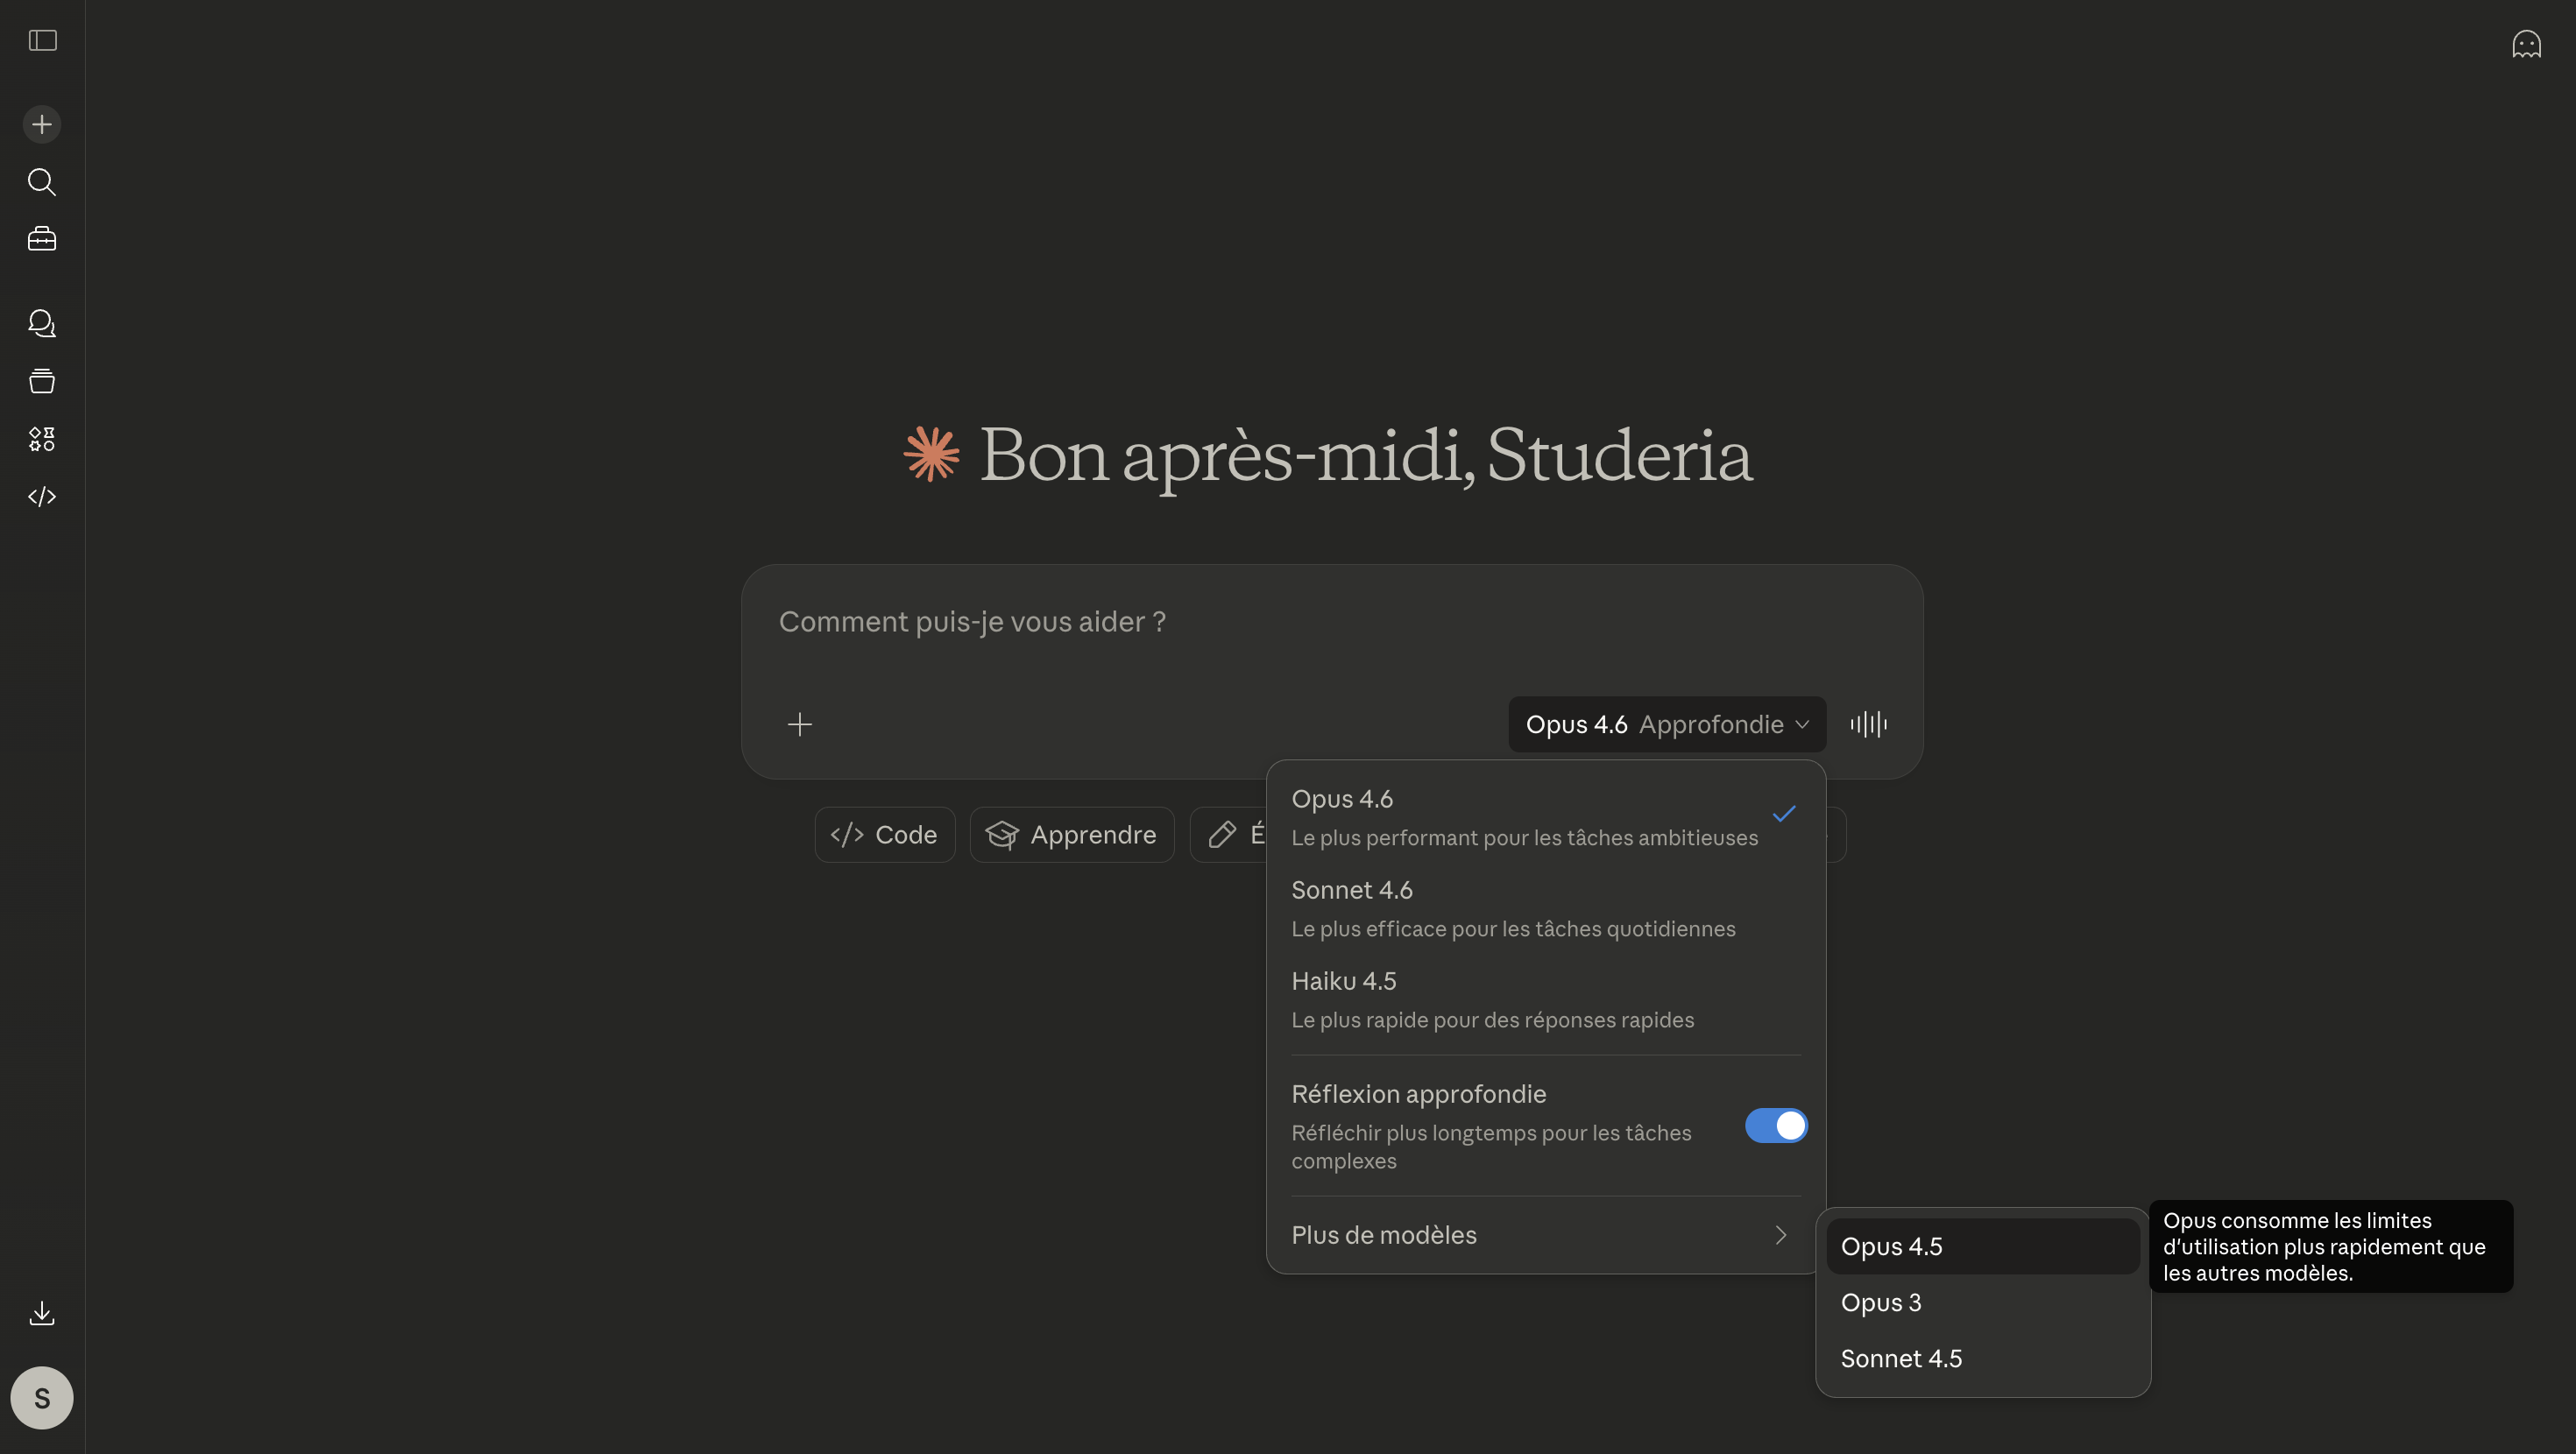
Task: Start voice mode waveform icon
Action: tap(1868, 724)
